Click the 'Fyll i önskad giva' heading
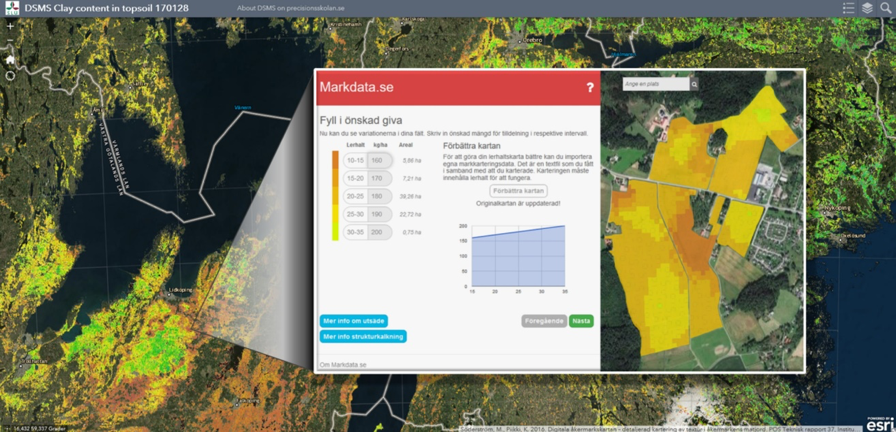The image size is (896, 432). tap(361, 121)
